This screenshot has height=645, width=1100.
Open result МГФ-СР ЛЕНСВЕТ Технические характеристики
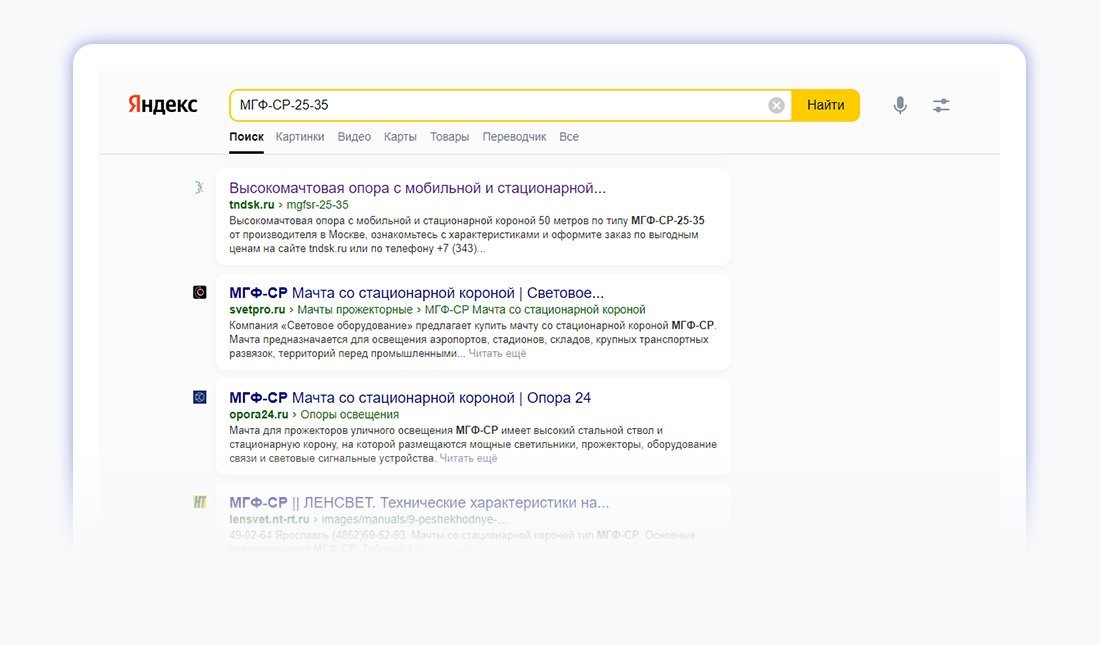point(420,503)
